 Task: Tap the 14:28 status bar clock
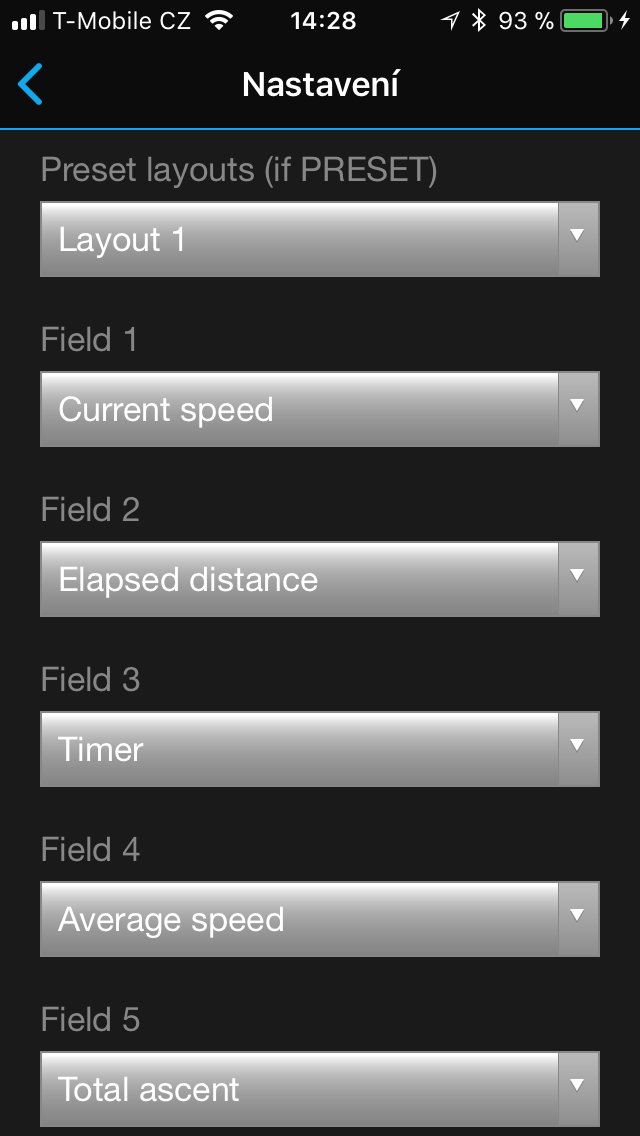click(323, 21)
